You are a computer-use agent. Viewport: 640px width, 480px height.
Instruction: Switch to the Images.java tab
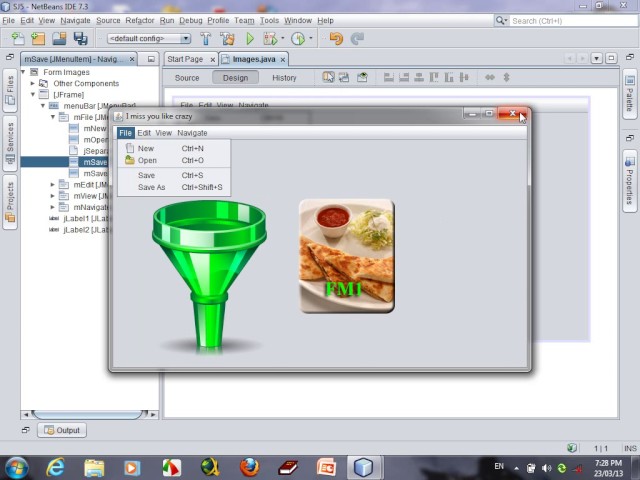pyautogui.click(x=254, y=59)
